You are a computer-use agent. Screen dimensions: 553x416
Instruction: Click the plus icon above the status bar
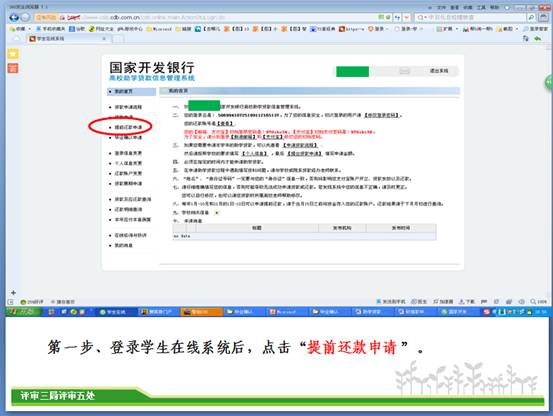13,293
